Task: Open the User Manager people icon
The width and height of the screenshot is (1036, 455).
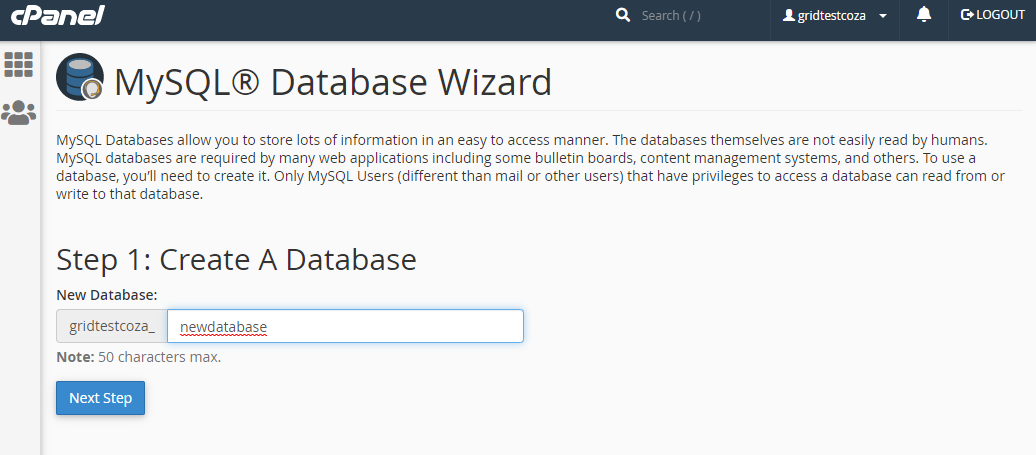Action: click(x=18, y=113)
